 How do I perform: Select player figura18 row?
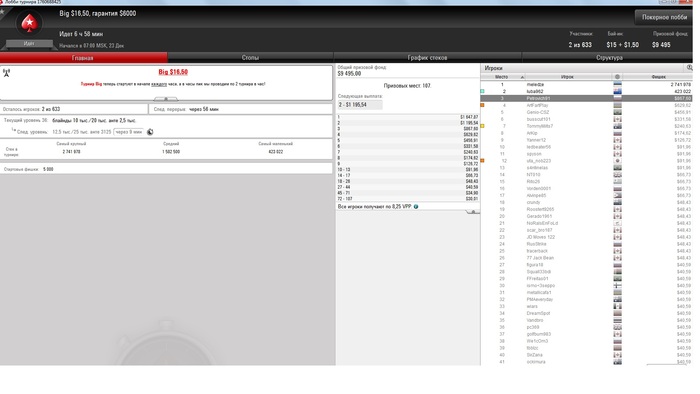click(586, 265)
